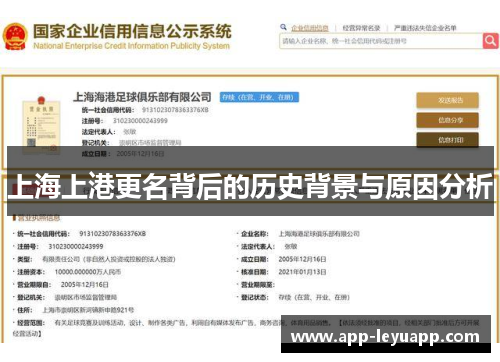Click the red search magnifier button
Screen dimensions: 500x362
coord(490,41)
